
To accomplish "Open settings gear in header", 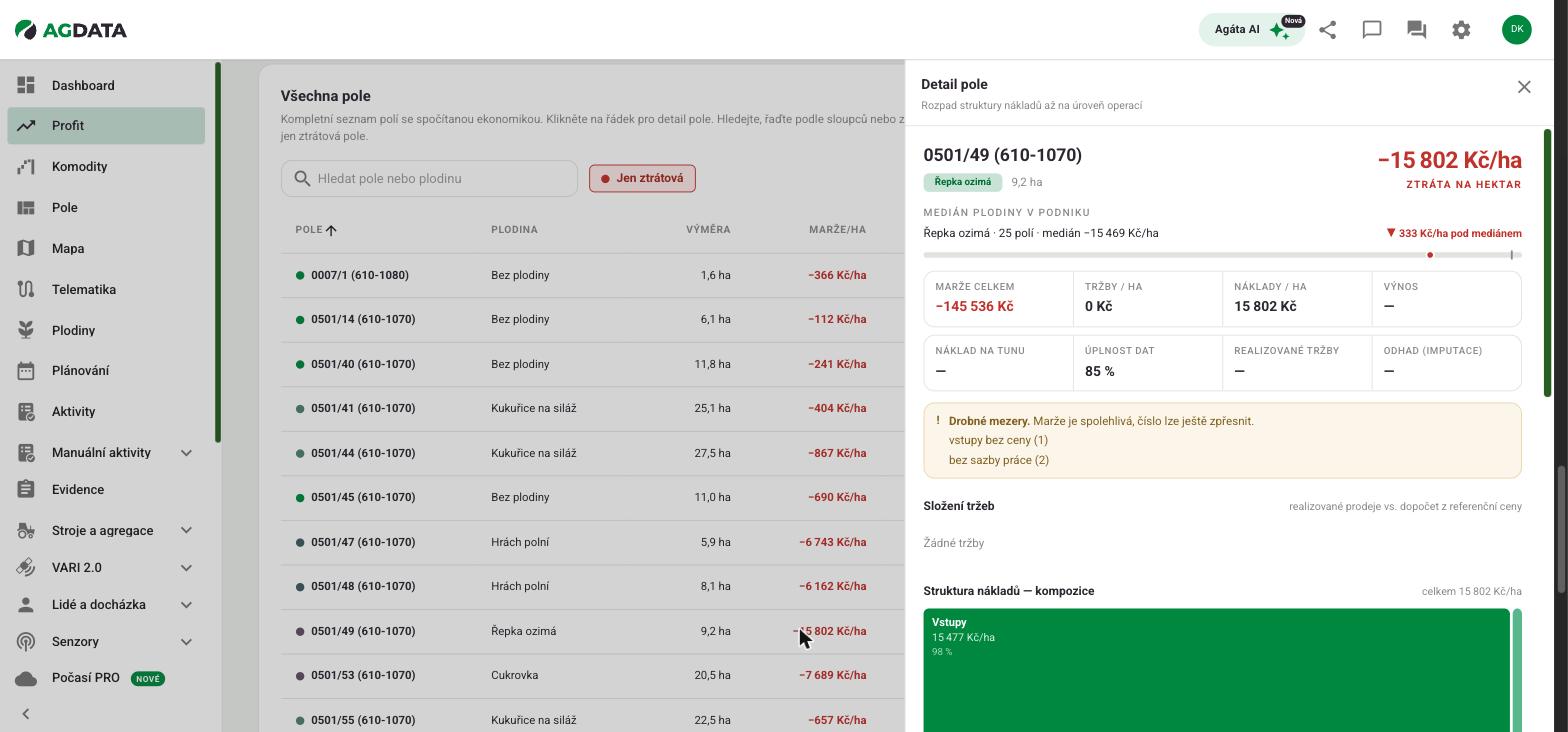I will pyautogui.click(x=1461, y=30).
